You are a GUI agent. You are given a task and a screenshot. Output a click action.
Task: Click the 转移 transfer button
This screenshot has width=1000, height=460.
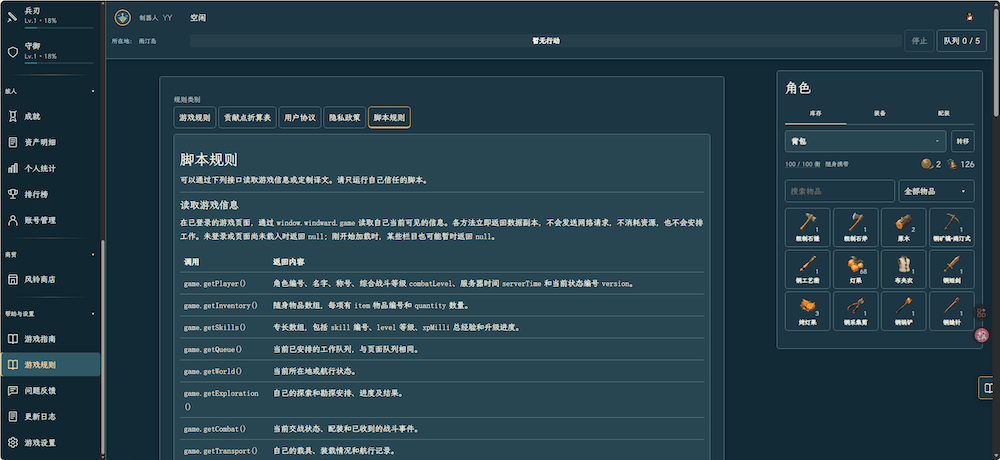962,141
